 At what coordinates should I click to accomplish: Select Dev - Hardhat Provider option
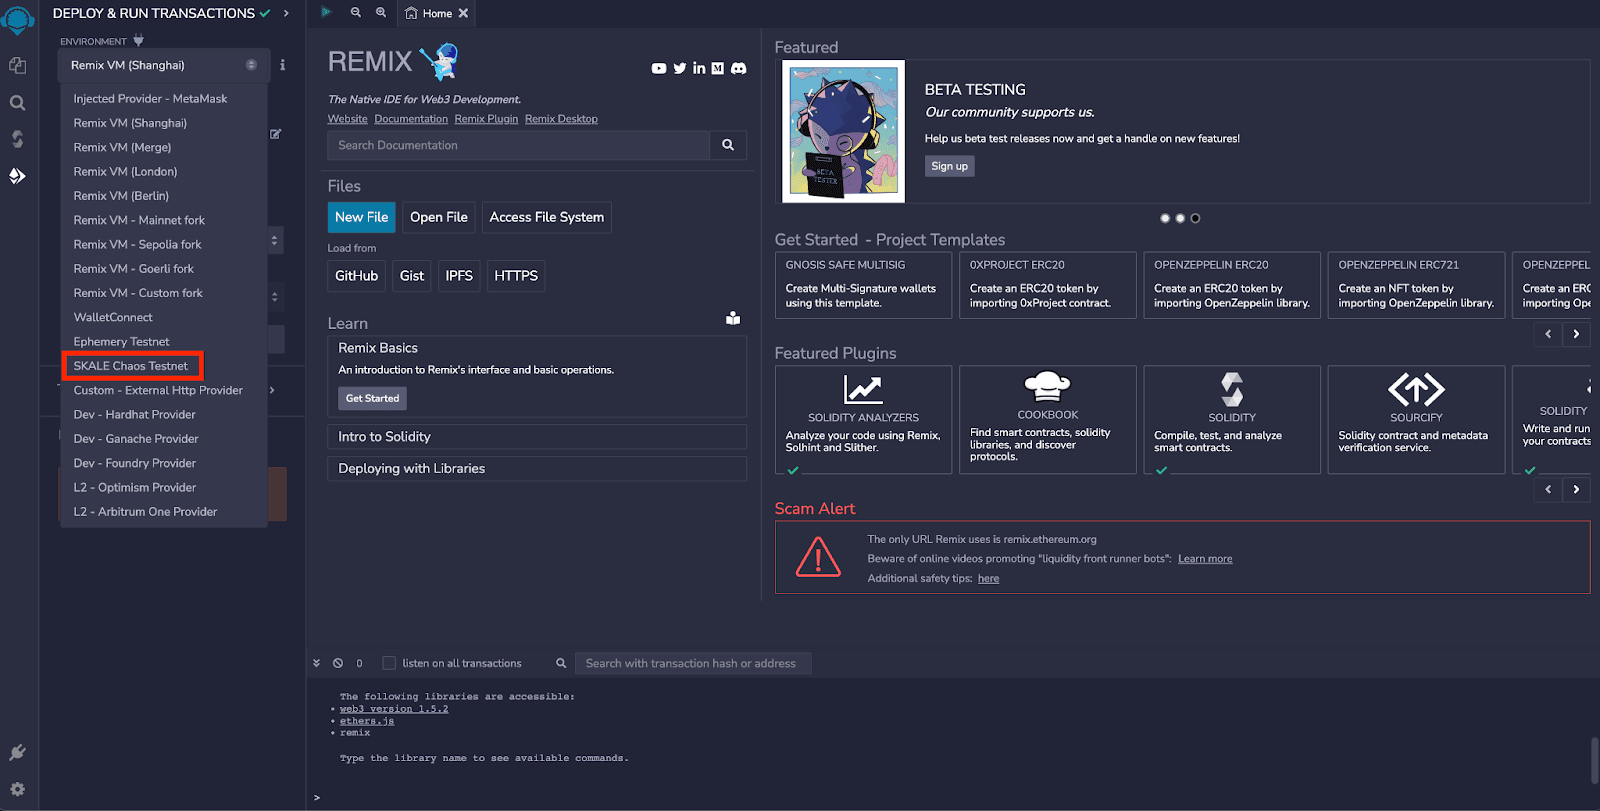point(134,415)
